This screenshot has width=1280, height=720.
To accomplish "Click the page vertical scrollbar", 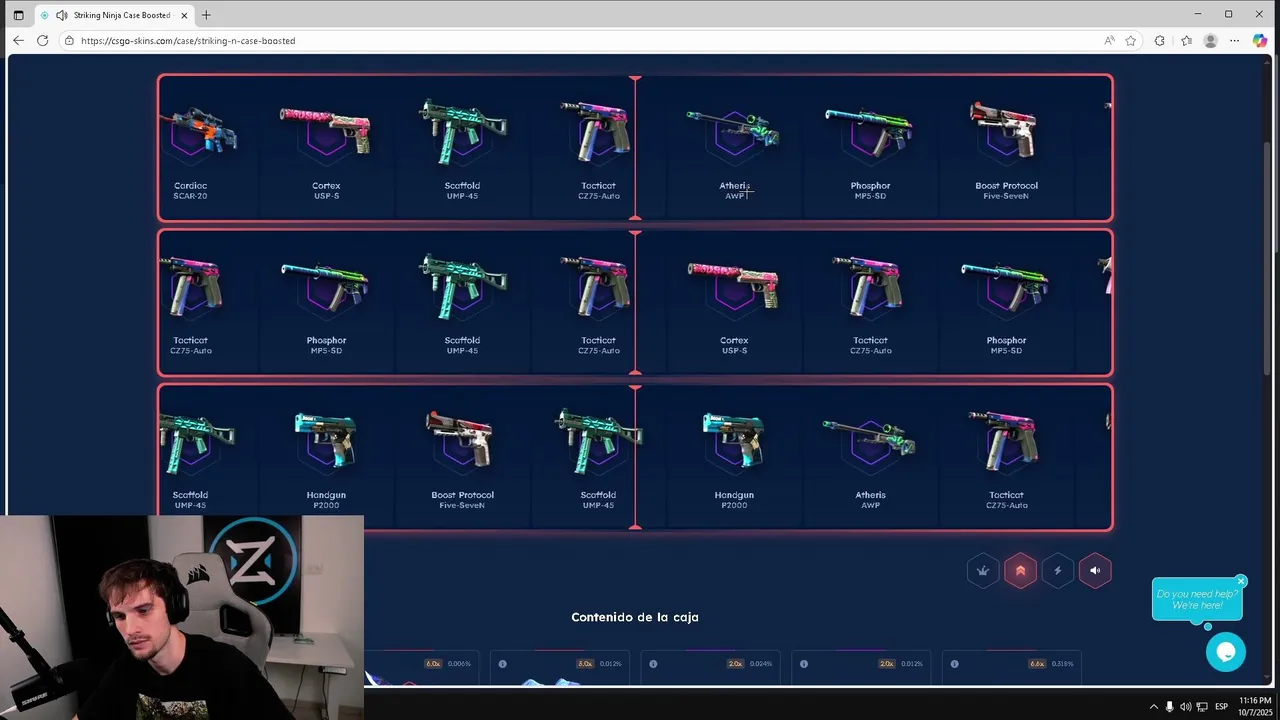I will click(x=1267, y=258).
